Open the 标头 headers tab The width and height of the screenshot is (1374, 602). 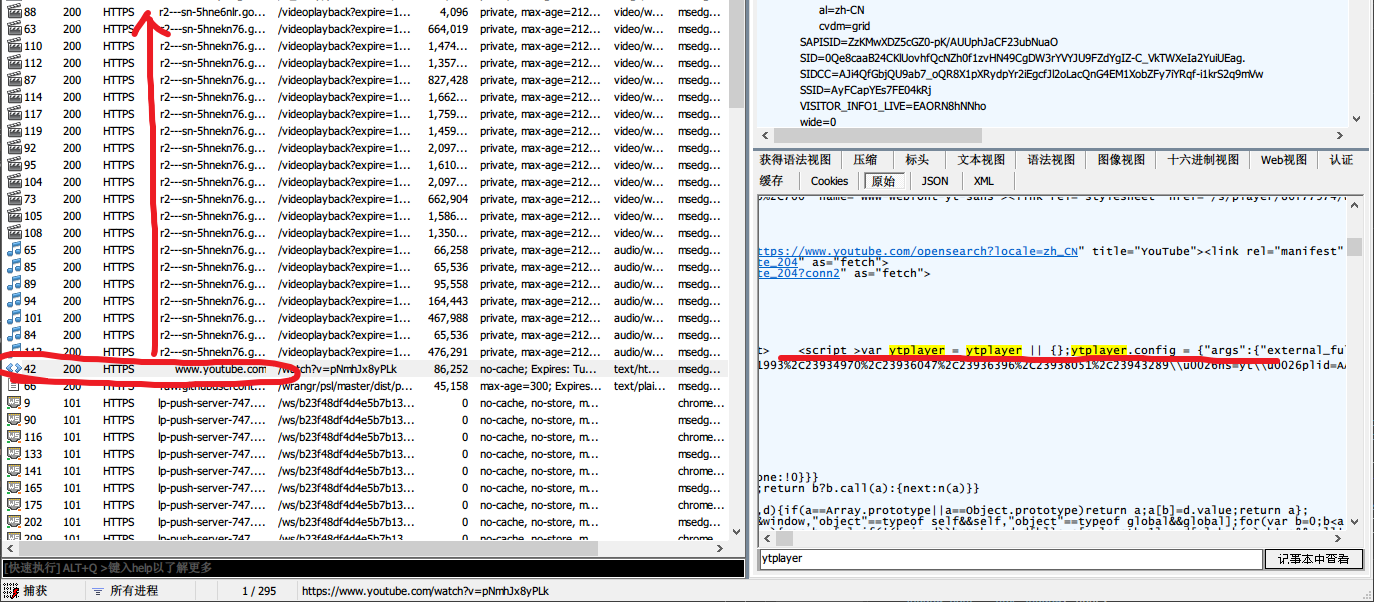(917, 160)
